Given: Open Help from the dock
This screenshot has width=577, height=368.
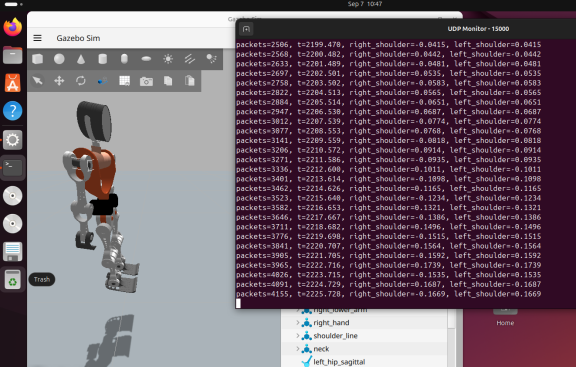Looking at the screenshot, I should [13, 111].
